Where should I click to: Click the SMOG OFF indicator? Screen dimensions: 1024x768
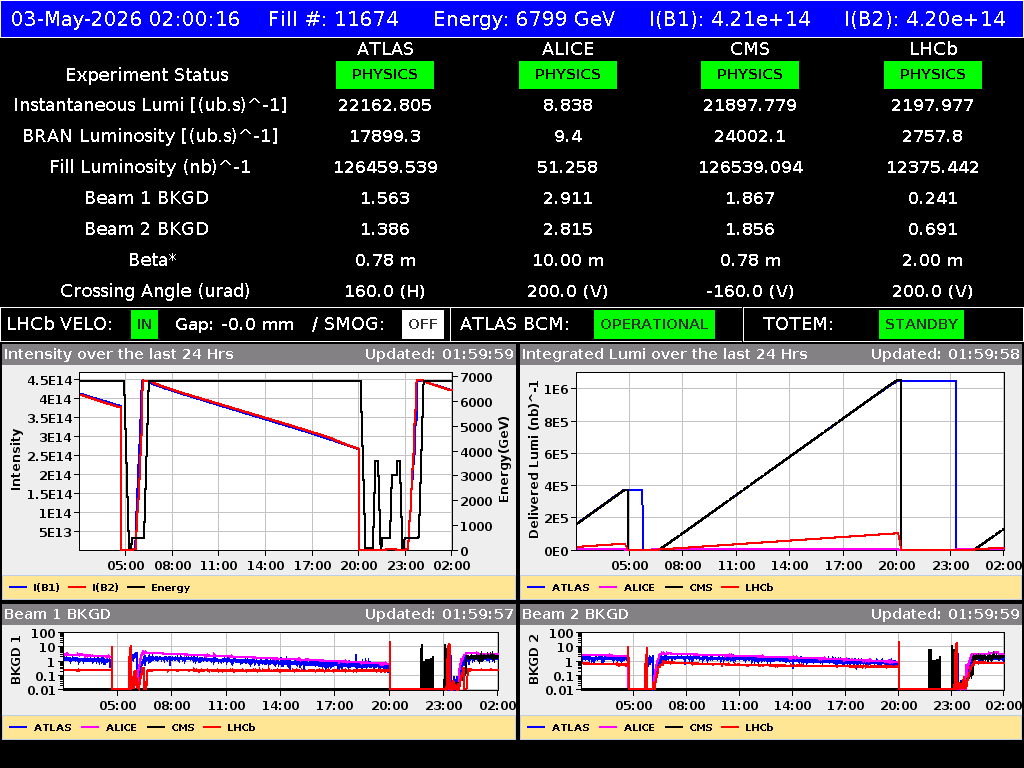pyautogui.click(x=423, y=325)
